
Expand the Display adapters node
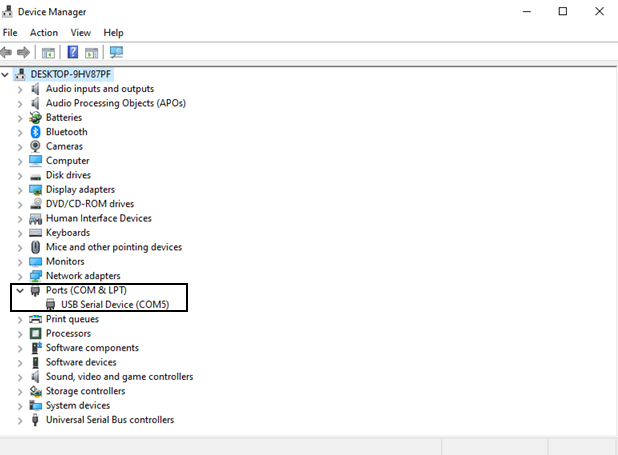click(20, 190)
